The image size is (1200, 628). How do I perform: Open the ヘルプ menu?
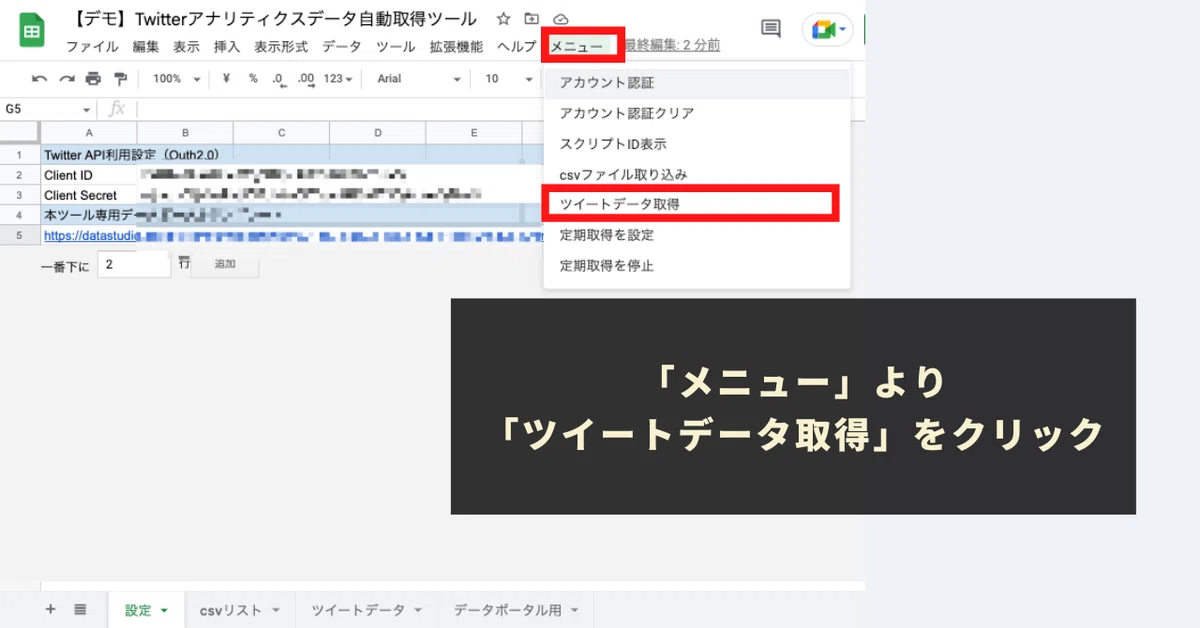pos(516,46)
